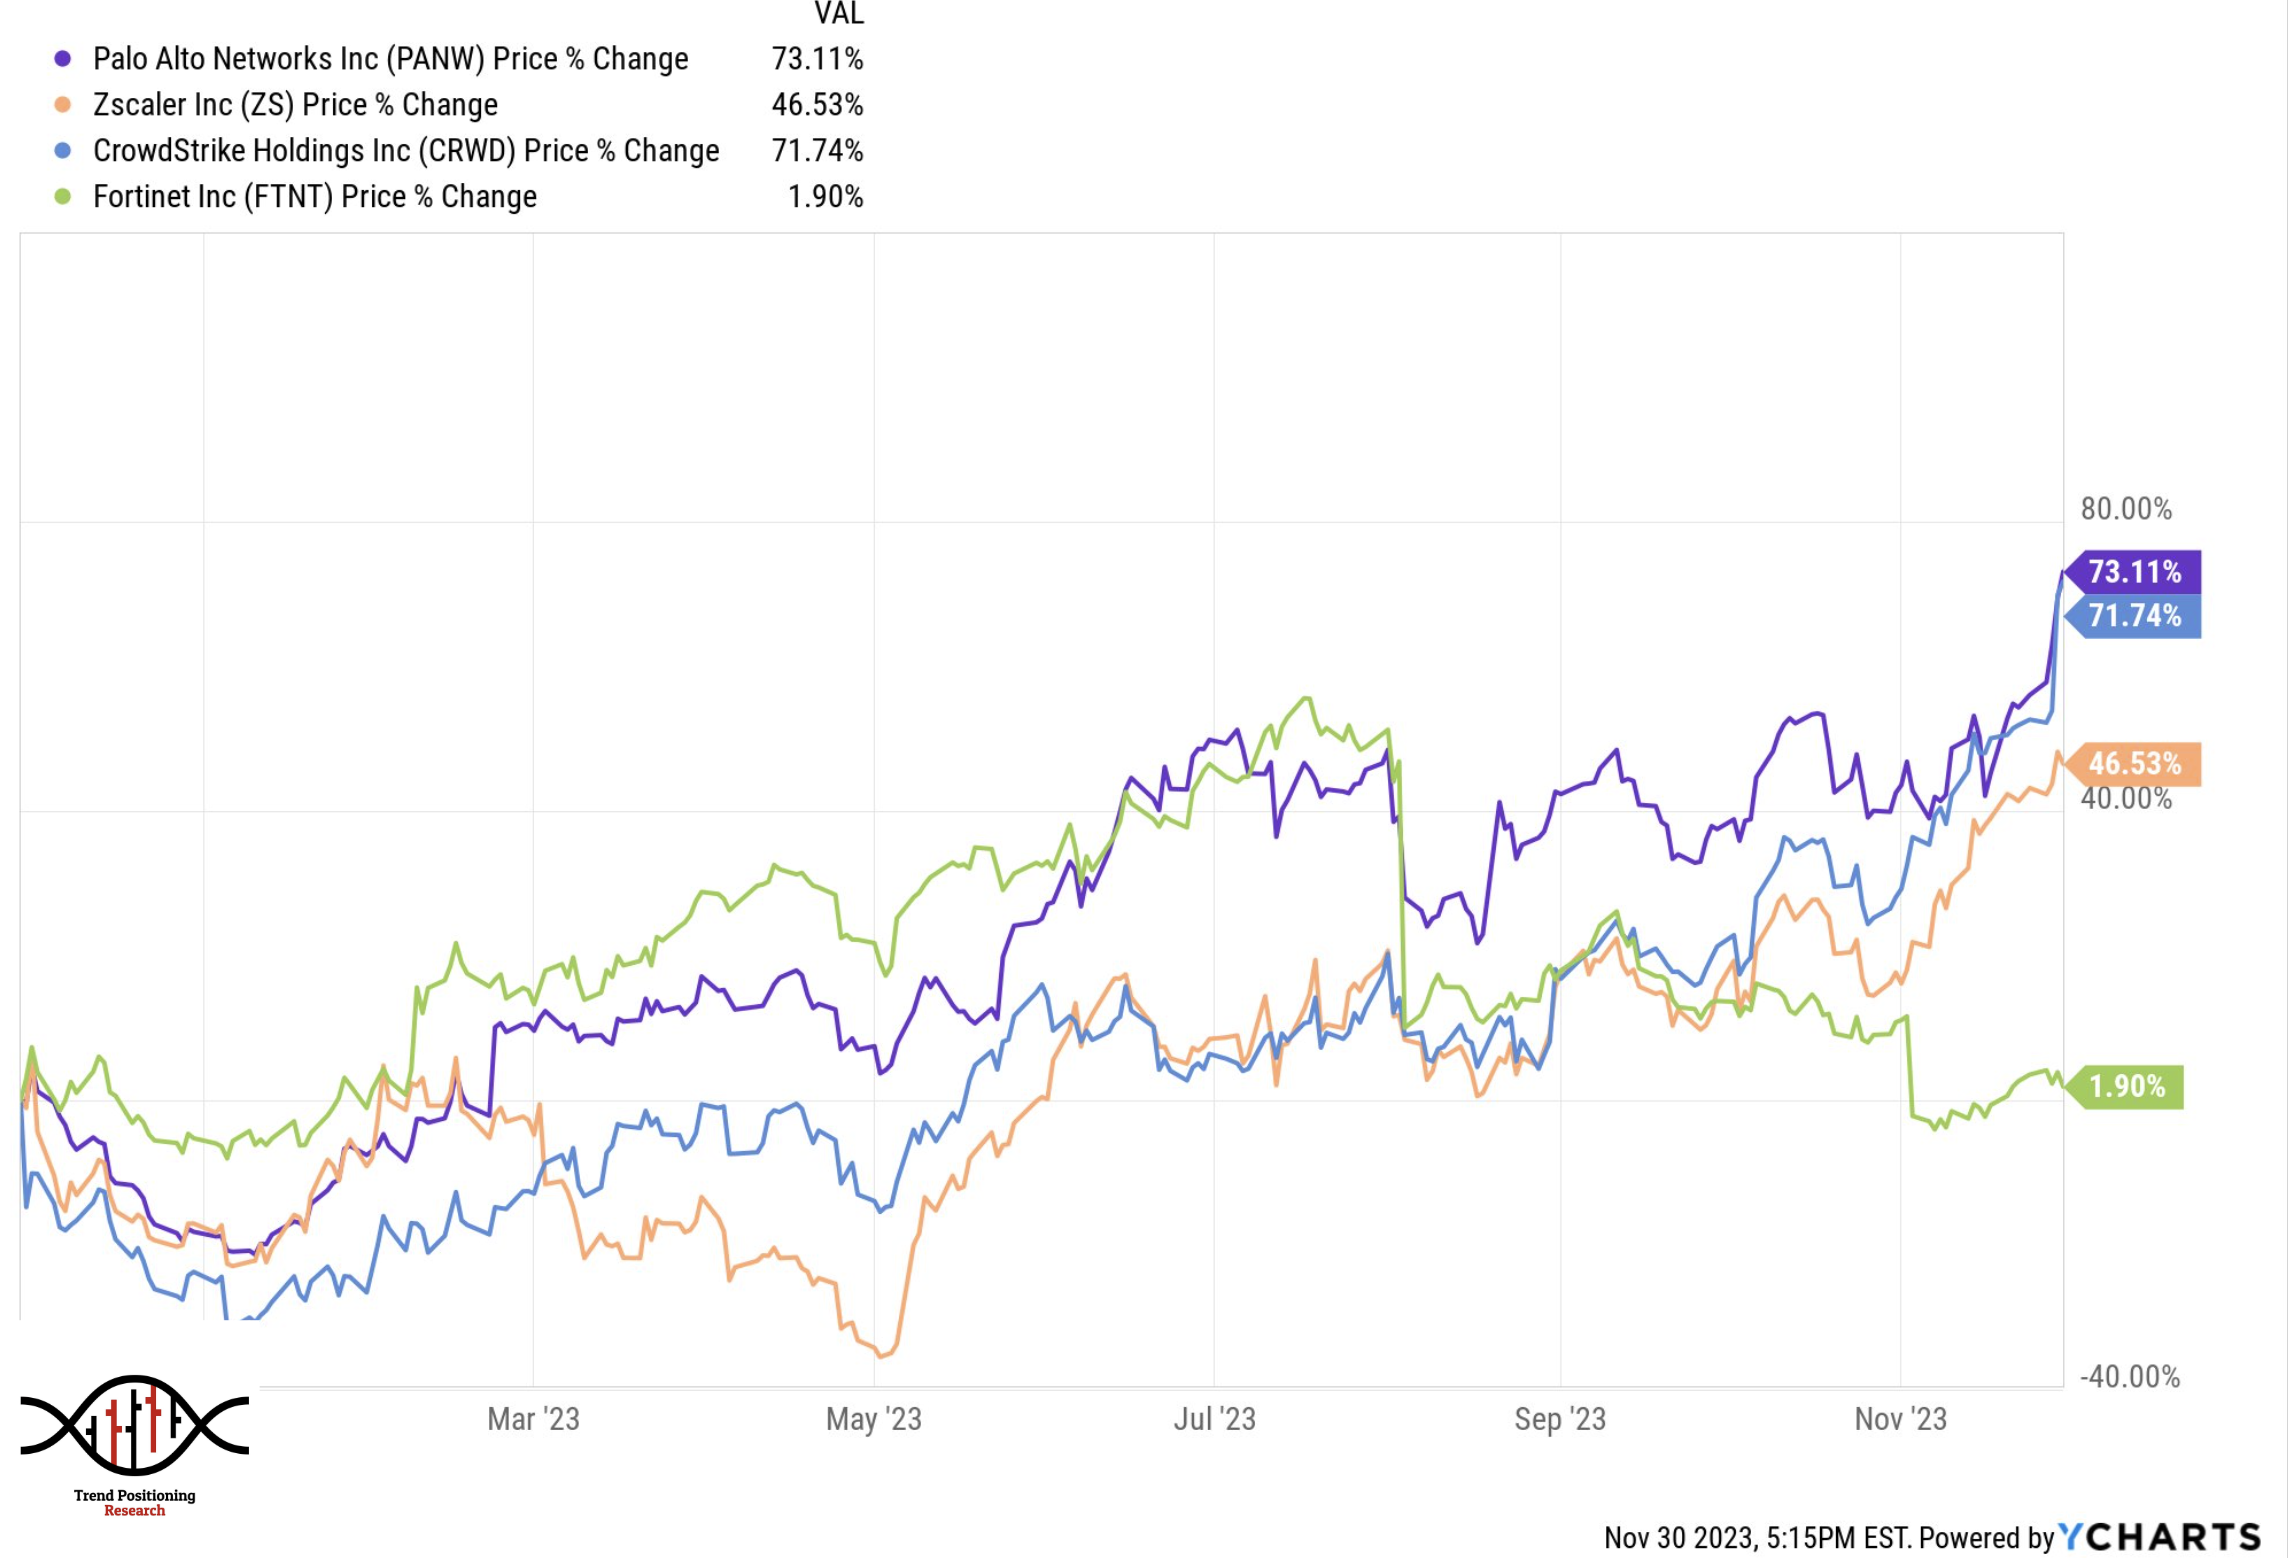The image size is (2288, 1558).
Task: Click the green 1.90% value flag
Action: pos(2127,1087)
